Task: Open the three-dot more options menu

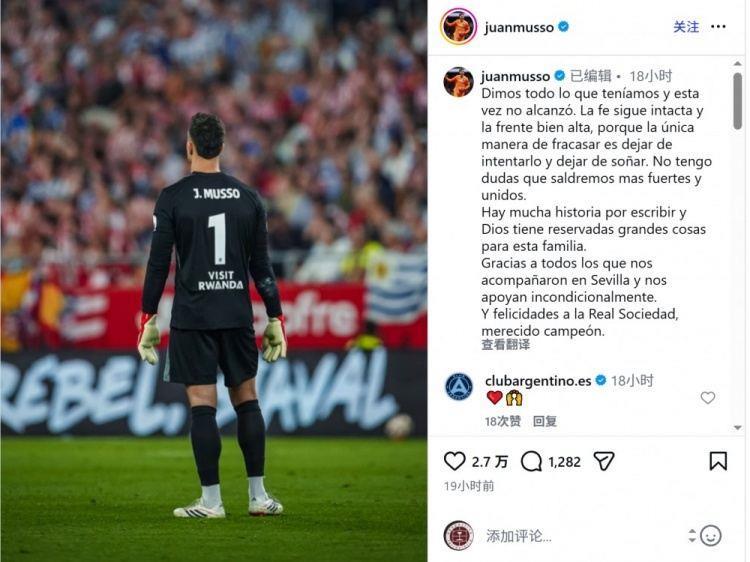Action: coord(718,27)
